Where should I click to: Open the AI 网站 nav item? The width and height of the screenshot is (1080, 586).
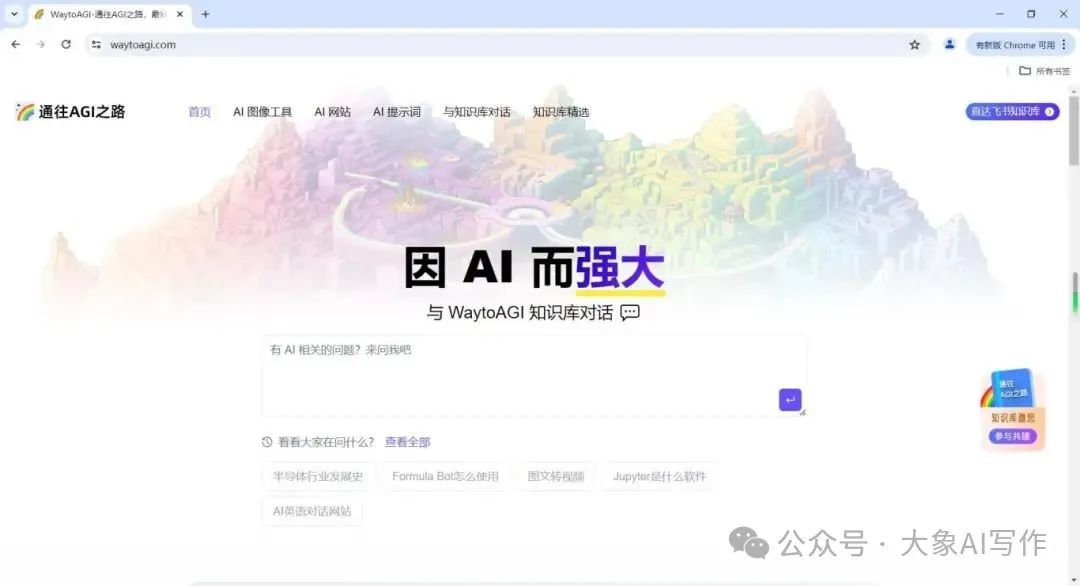coord(333,112)
